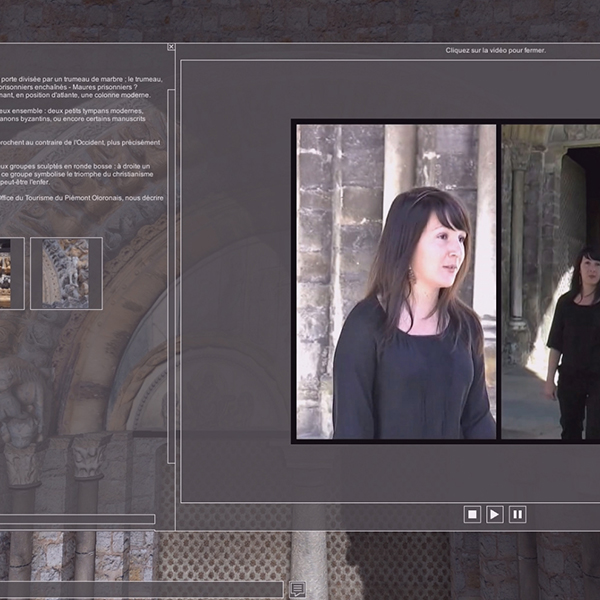600x600 pixels.
Task: Pause the video
Action: (517, 514)
